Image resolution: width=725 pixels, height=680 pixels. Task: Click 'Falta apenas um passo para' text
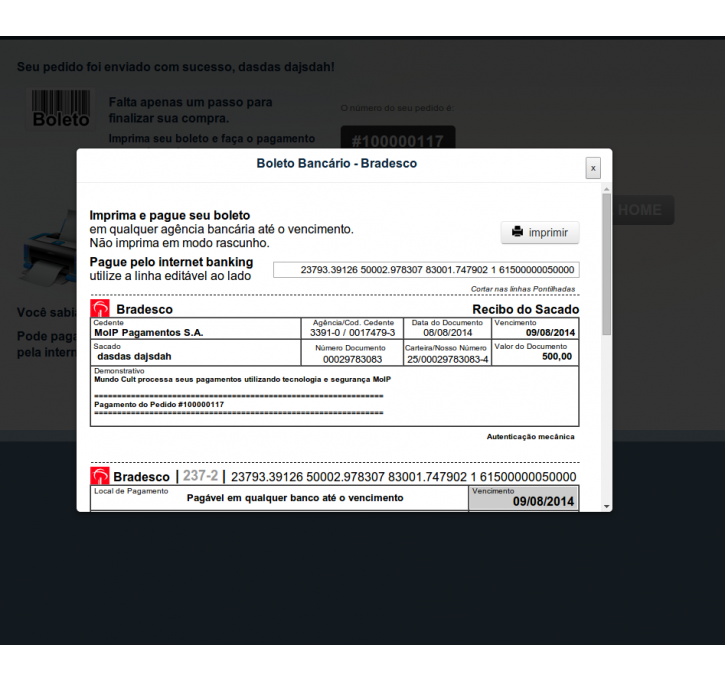(x=190, y=102)
